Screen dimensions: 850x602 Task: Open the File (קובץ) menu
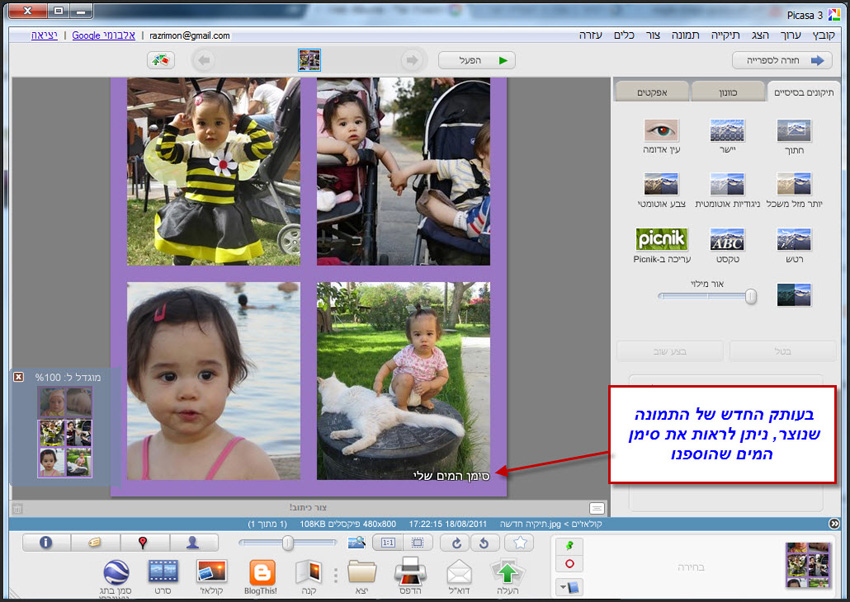pyautogui.click(x=823, y=35)
